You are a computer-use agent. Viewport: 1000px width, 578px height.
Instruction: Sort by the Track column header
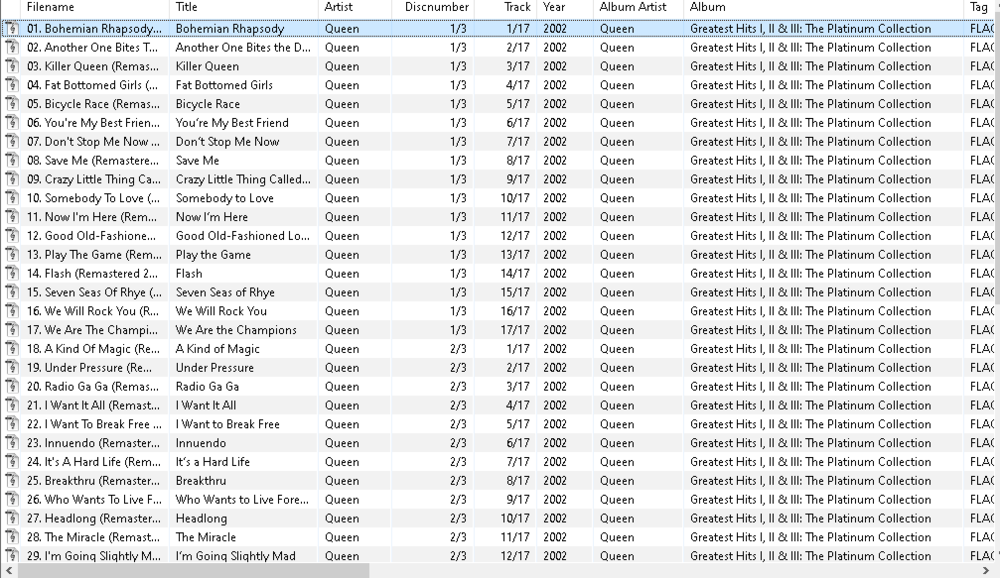505,8
